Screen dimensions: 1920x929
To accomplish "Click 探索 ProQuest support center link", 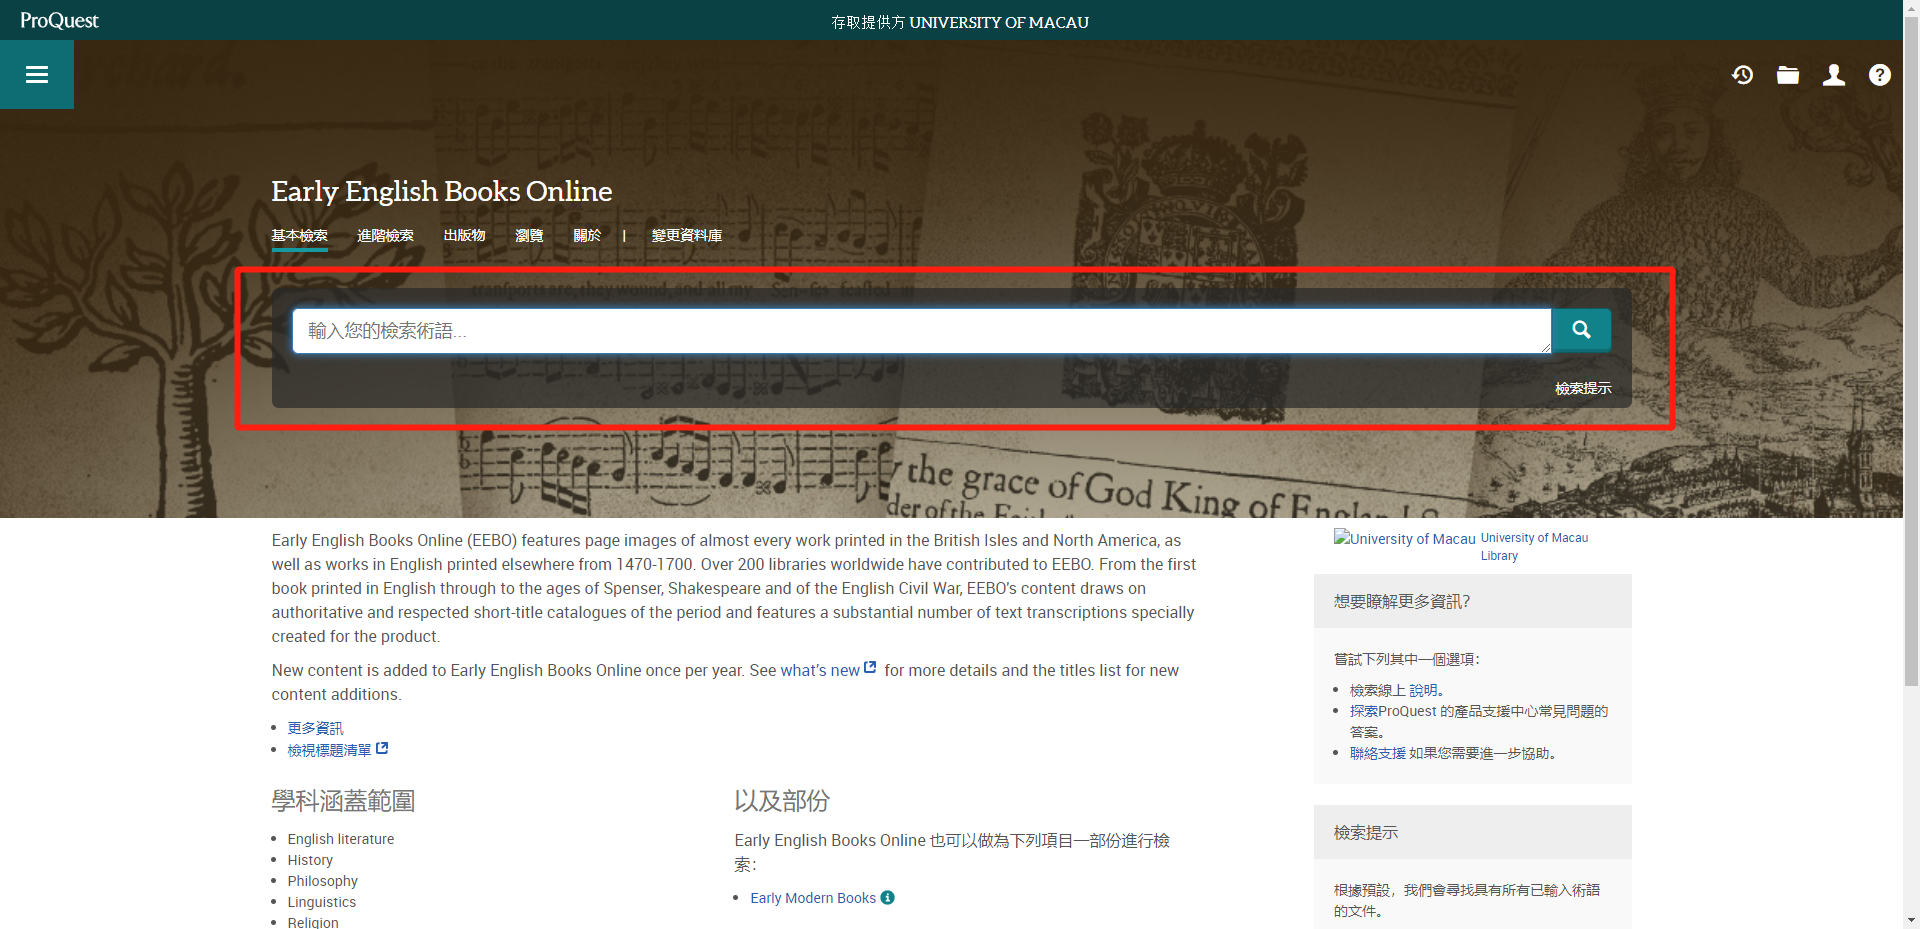I will [x=1364, y=711].
